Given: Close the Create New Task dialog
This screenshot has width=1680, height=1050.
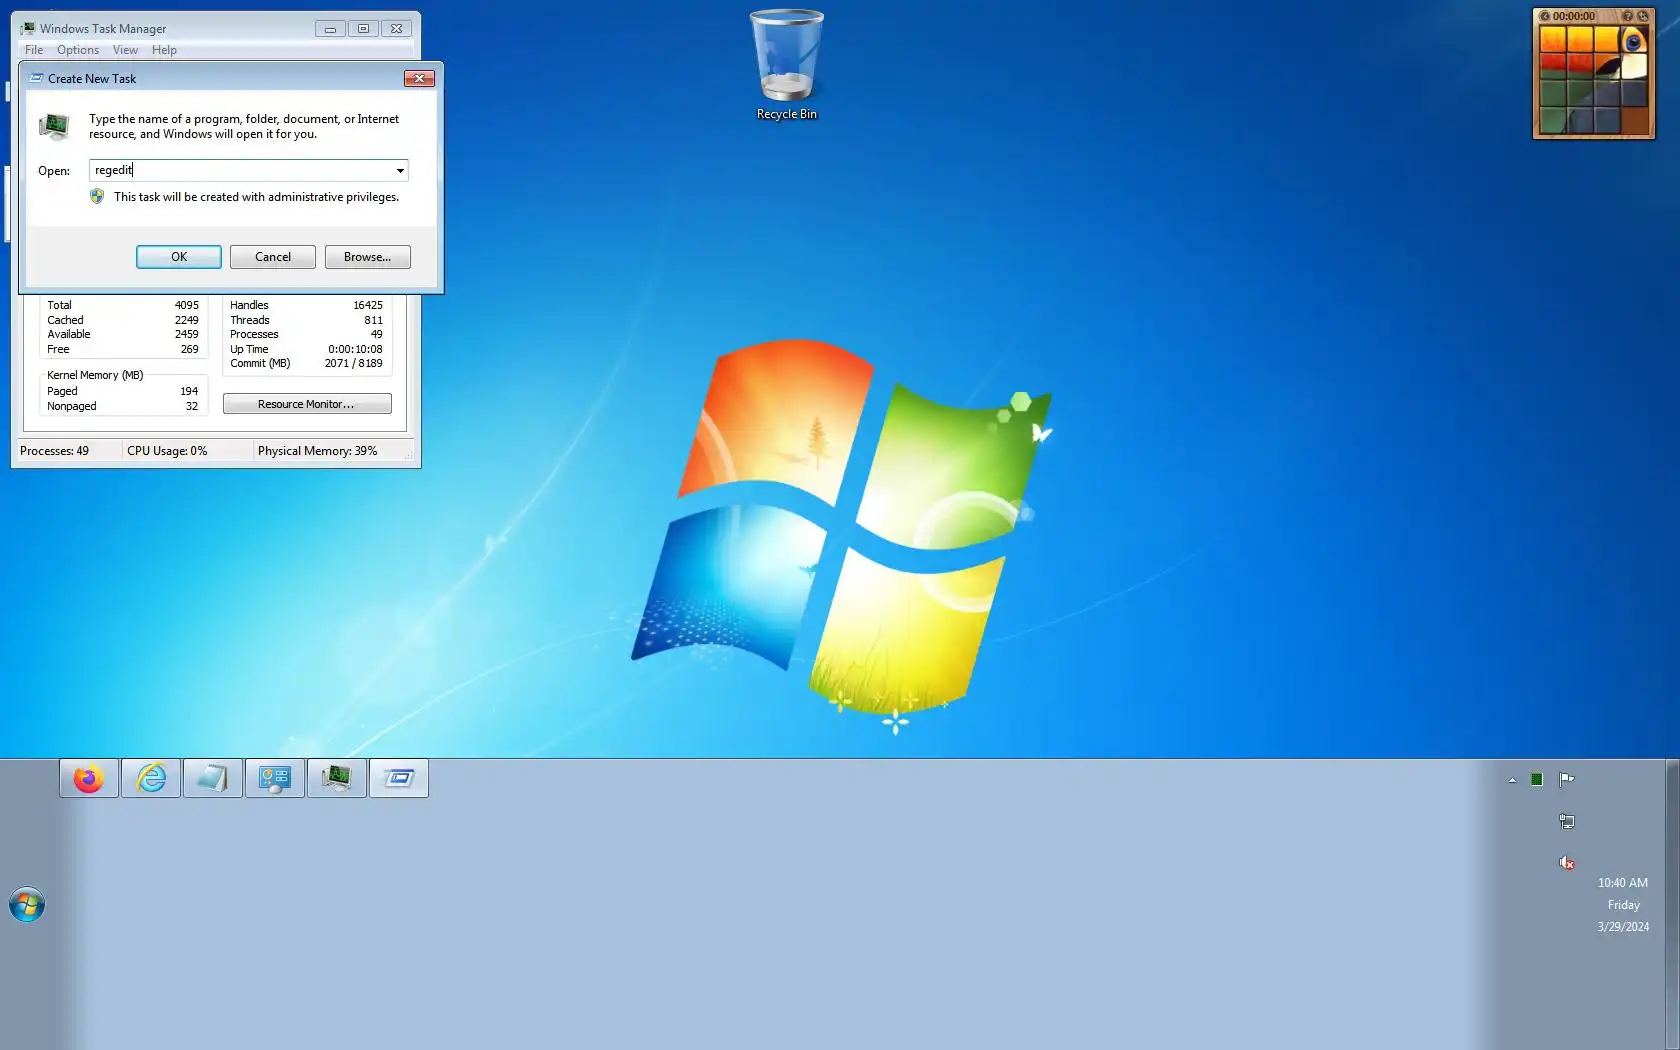Looking at the screenshot, I should pos(419,78).
